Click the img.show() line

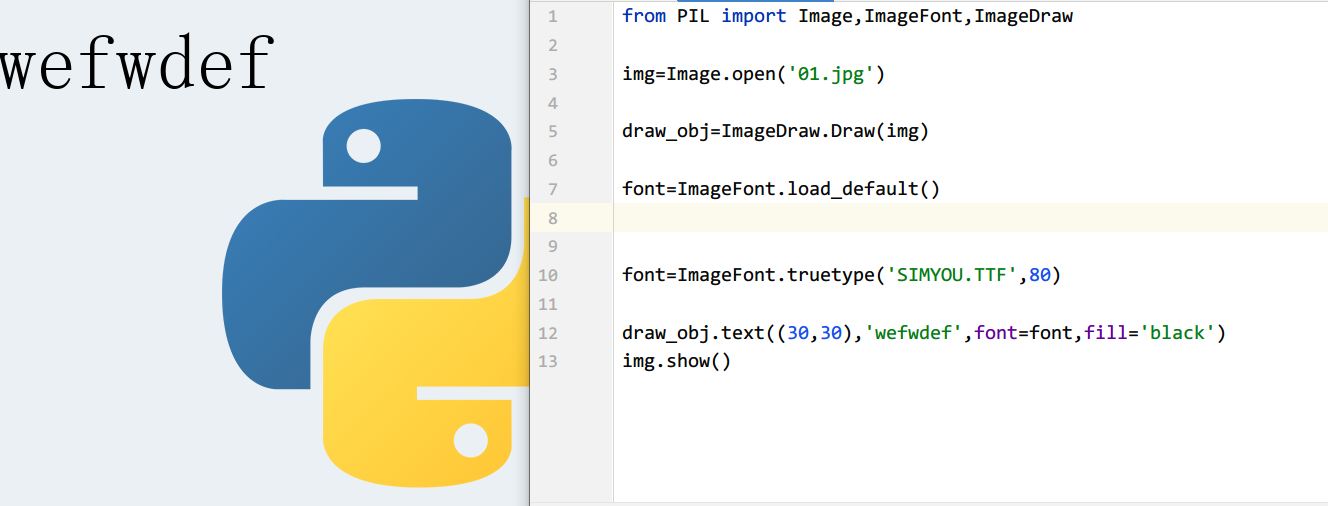tap(677, 361)
